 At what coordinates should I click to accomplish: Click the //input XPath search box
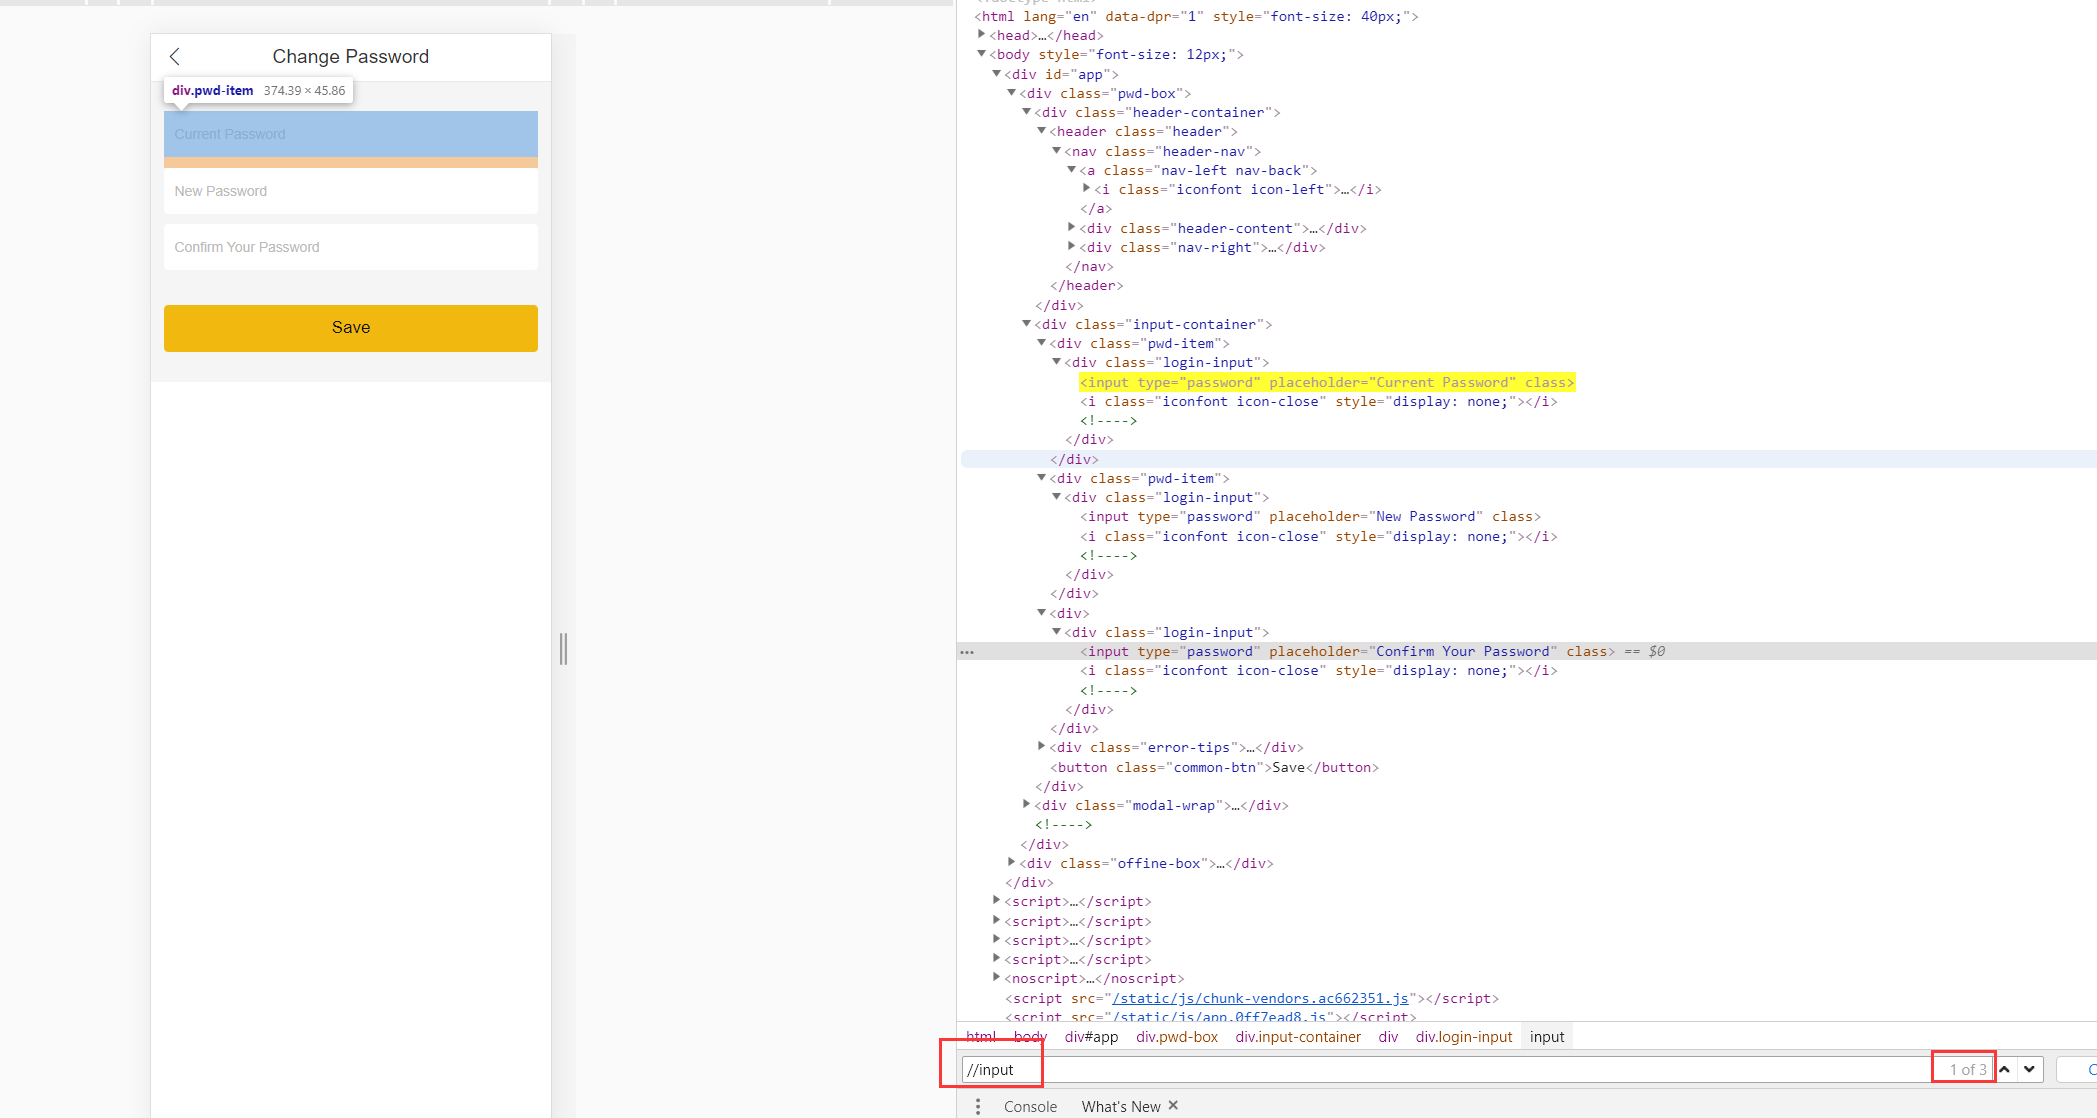(1440, 1070)
